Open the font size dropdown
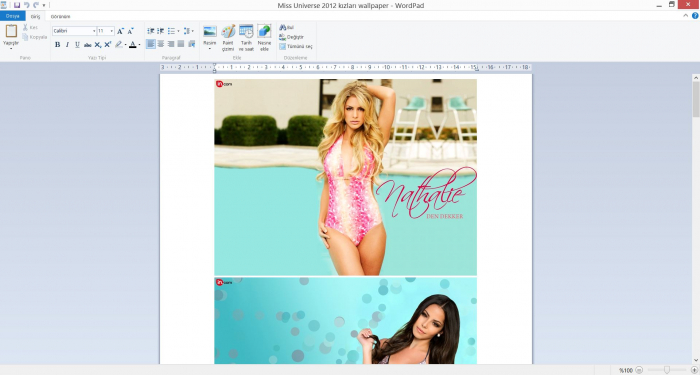The width and height of the screenshot is (700, 375). tap(106, 31)
